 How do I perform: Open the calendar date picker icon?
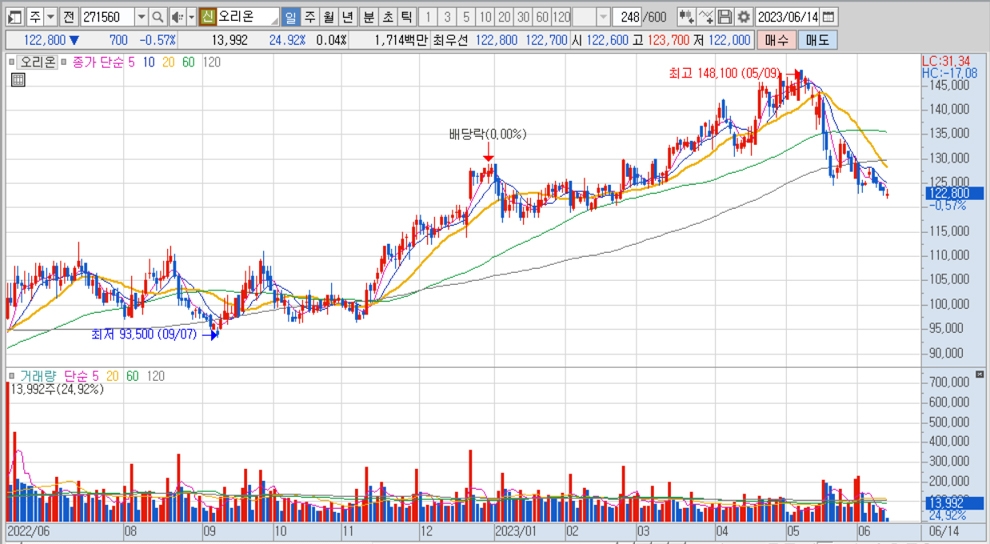click(x=830, y=17)
